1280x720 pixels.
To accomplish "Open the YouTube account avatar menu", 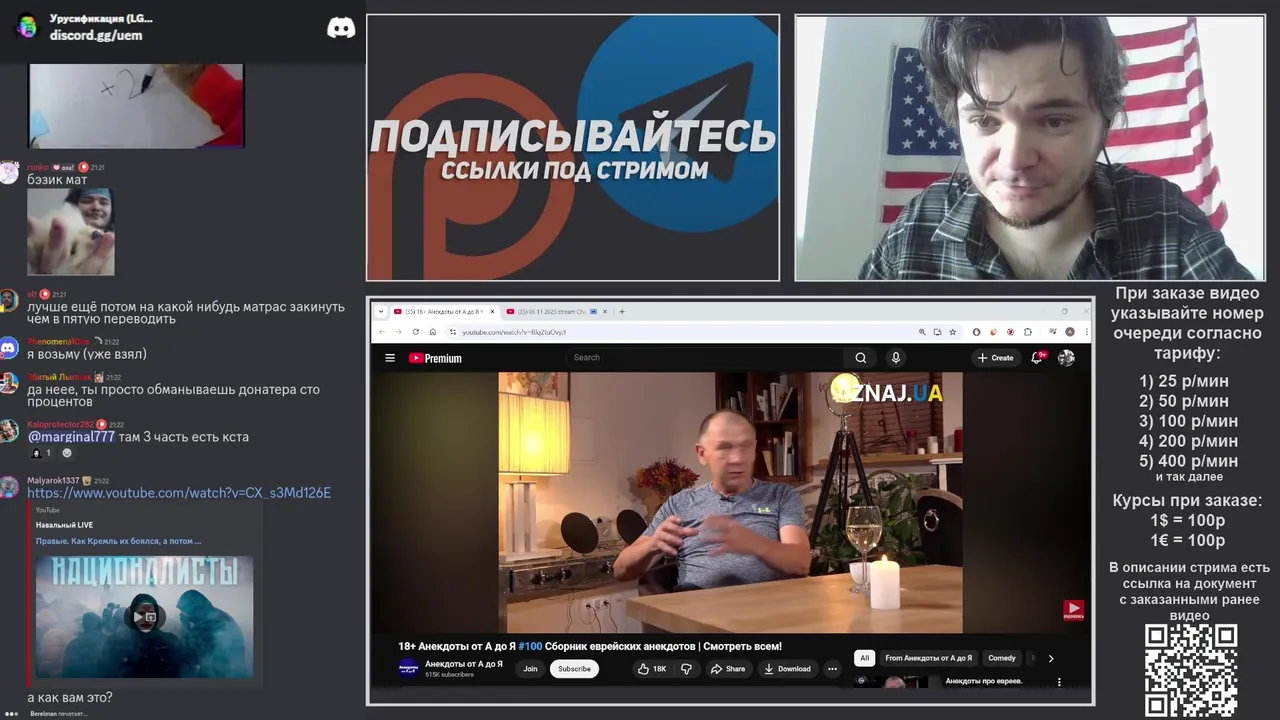I will 1066,358.
